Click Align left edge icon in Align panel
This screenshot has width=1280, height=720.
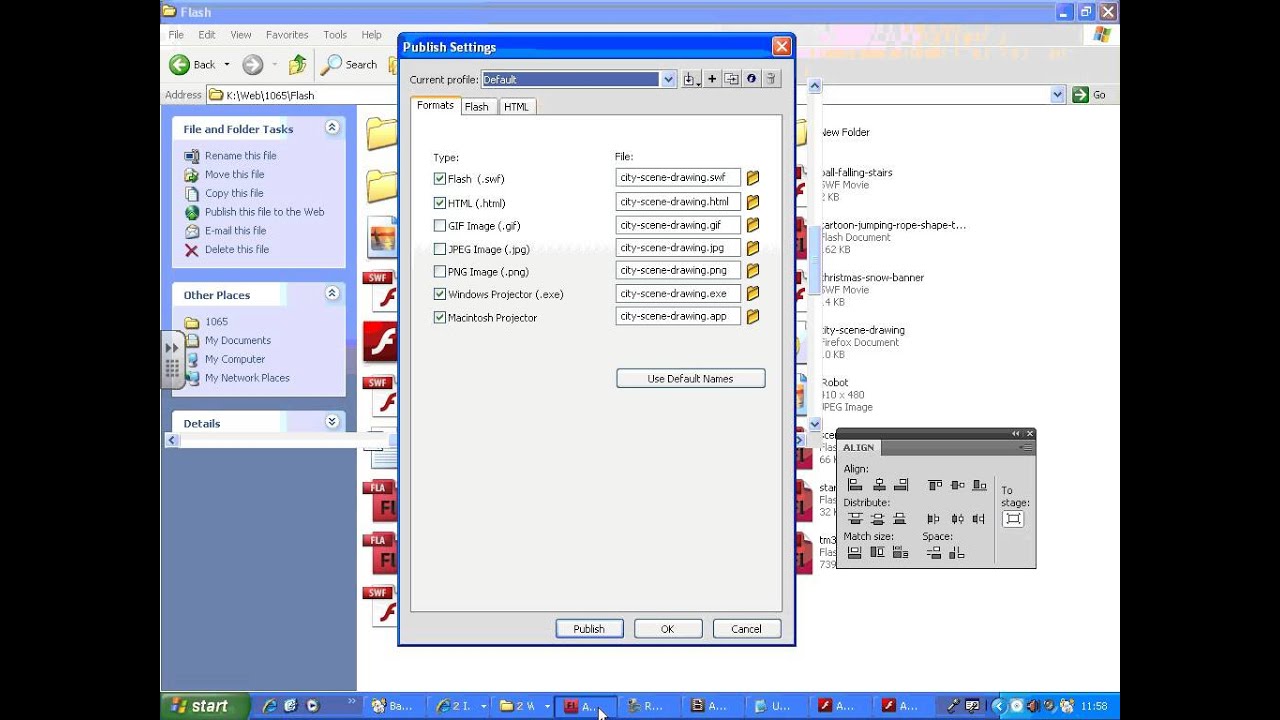coord(855,485)
